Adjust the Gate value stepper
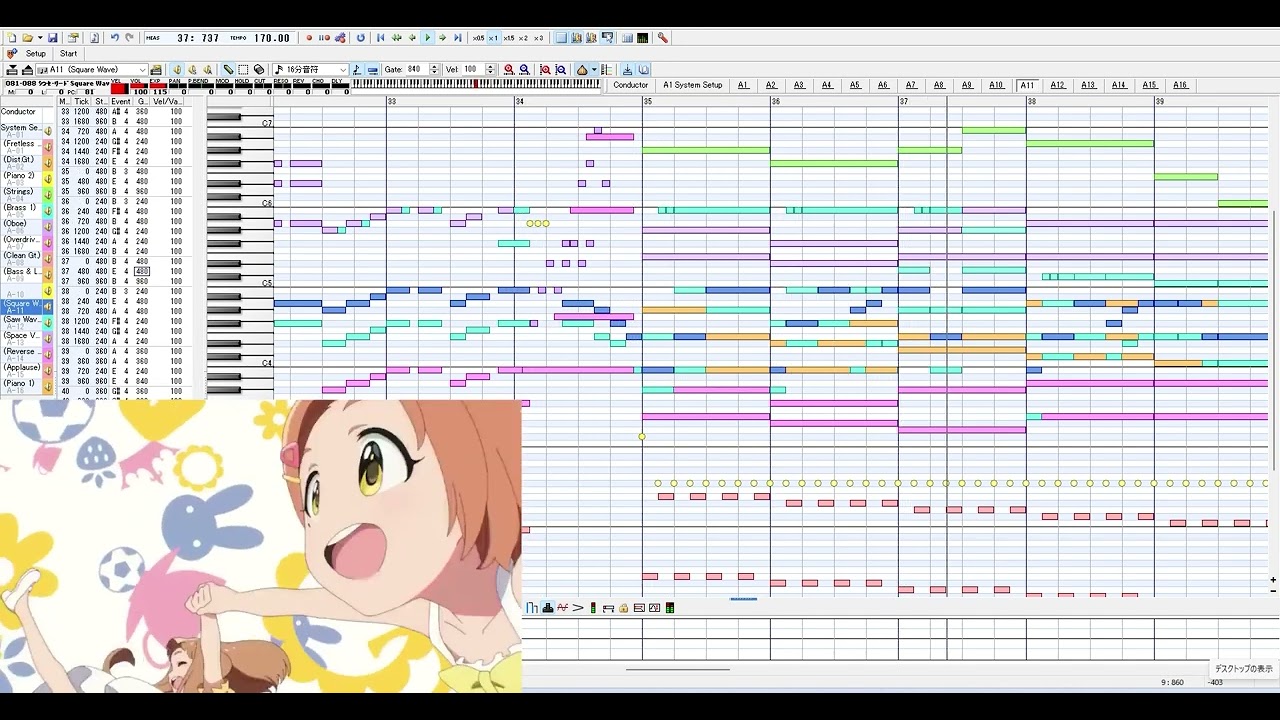Screen dimensions: 1280x720 tap(434, 70)
